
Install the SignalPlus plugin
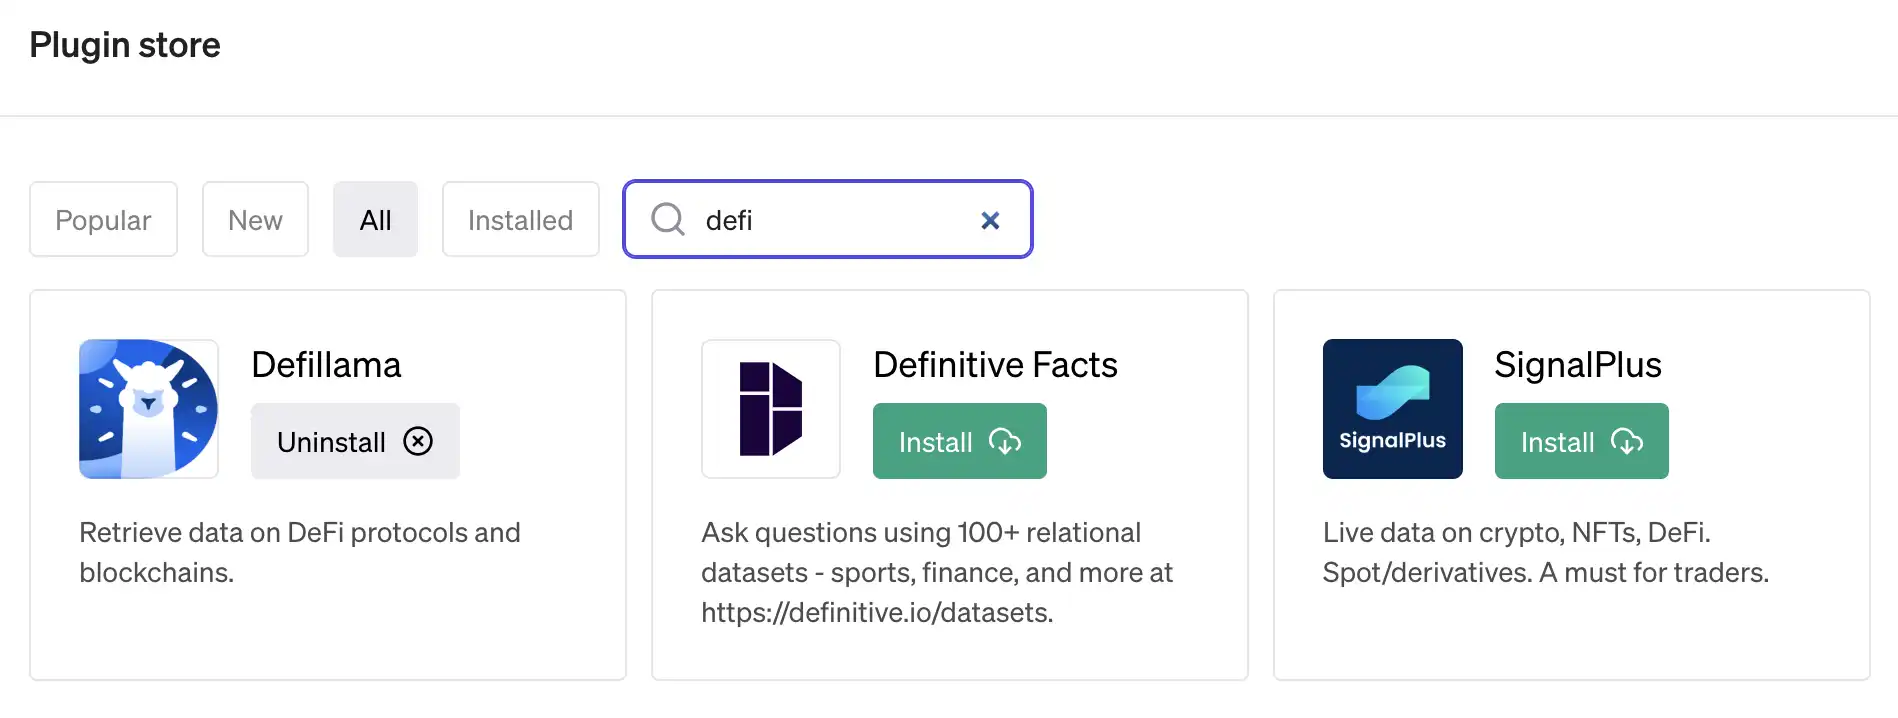(1582, 441)
